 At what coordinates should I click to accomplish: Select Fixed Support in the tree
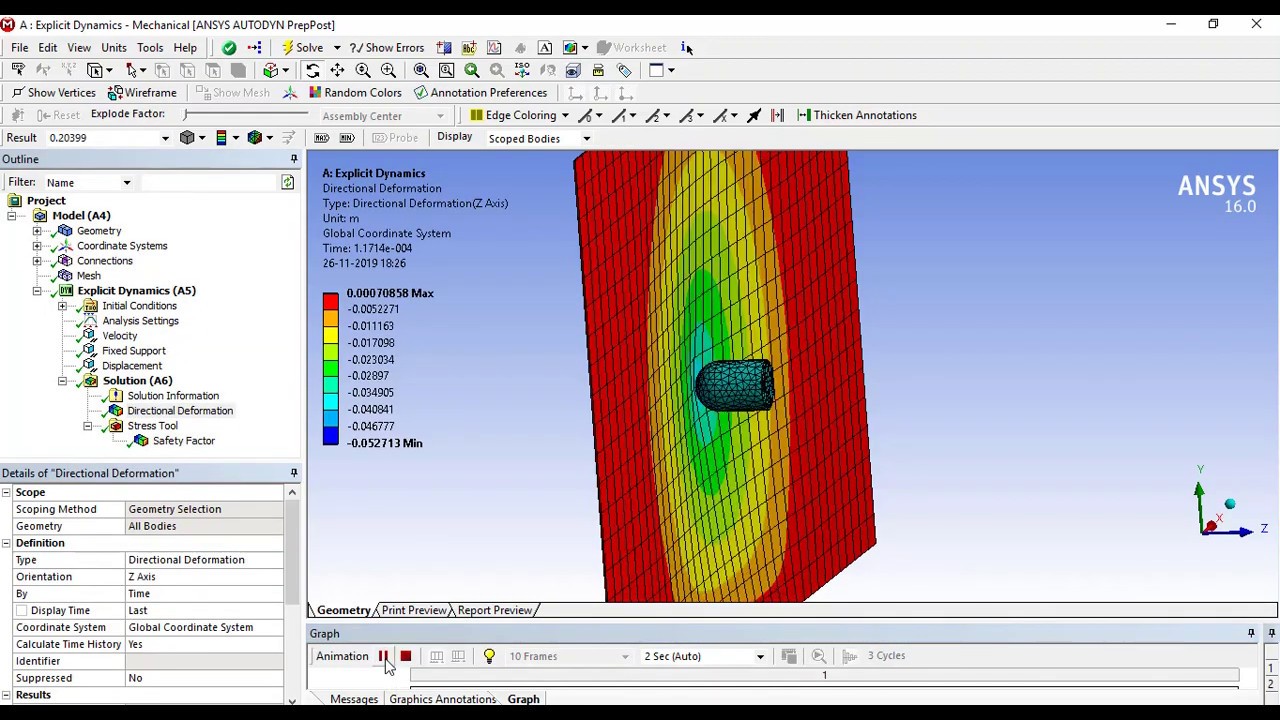pyautogui.click(x=133, y=351)
